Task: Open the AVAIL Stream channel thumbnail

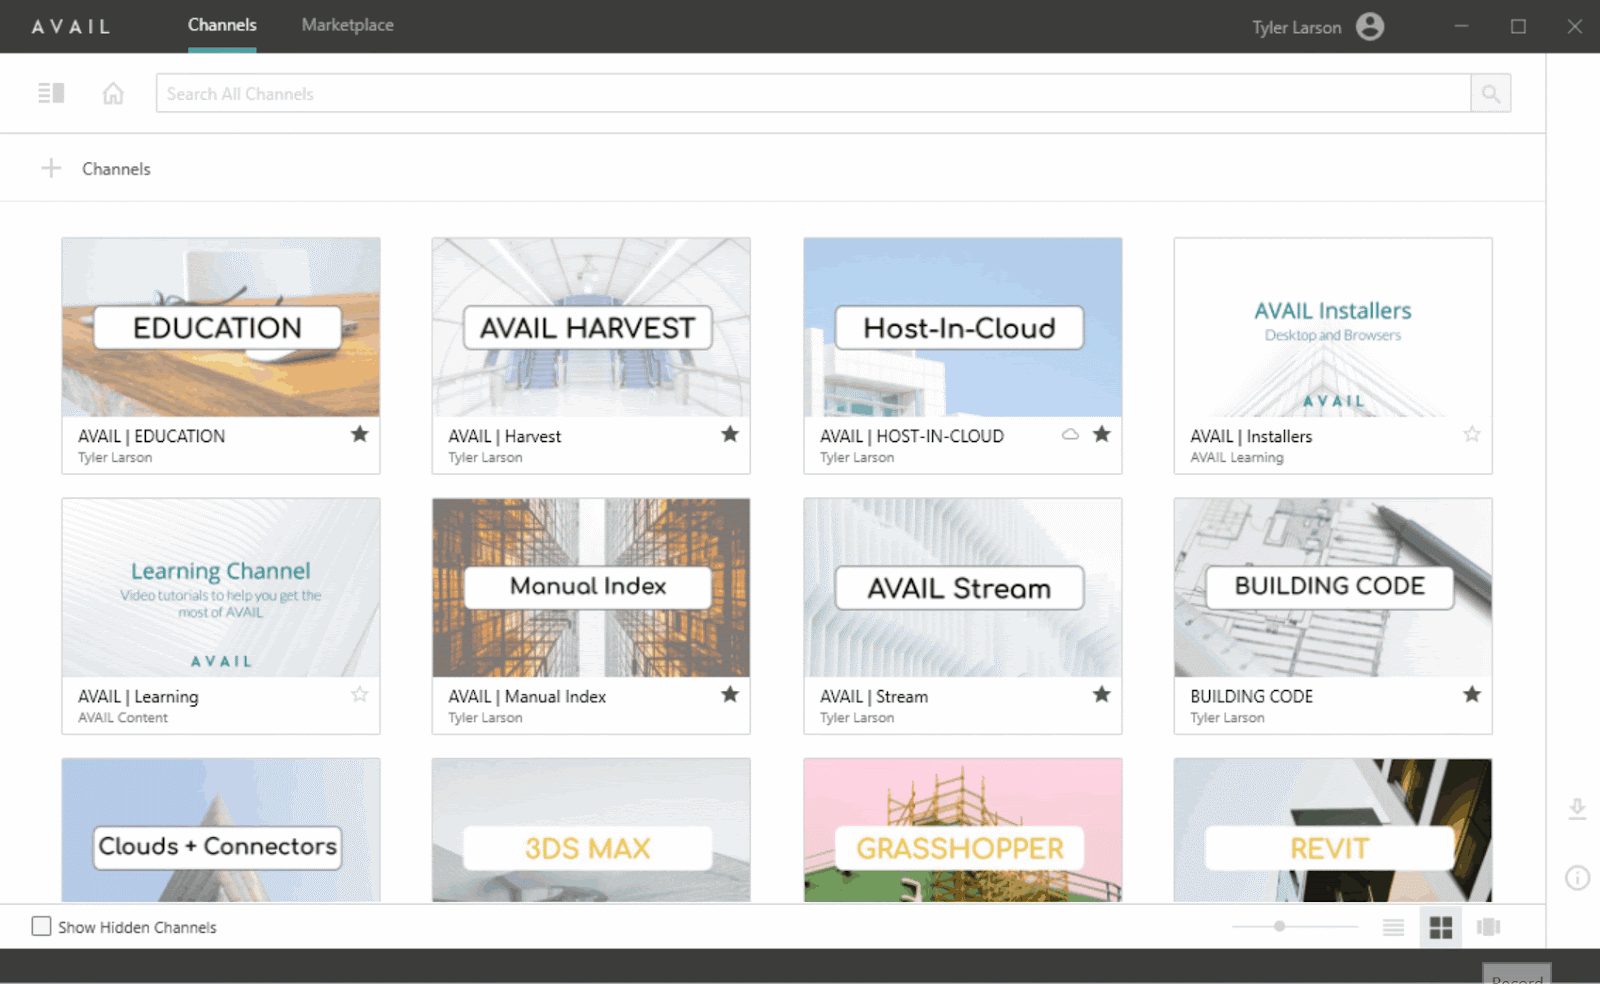Action: (x=963, y=588)
